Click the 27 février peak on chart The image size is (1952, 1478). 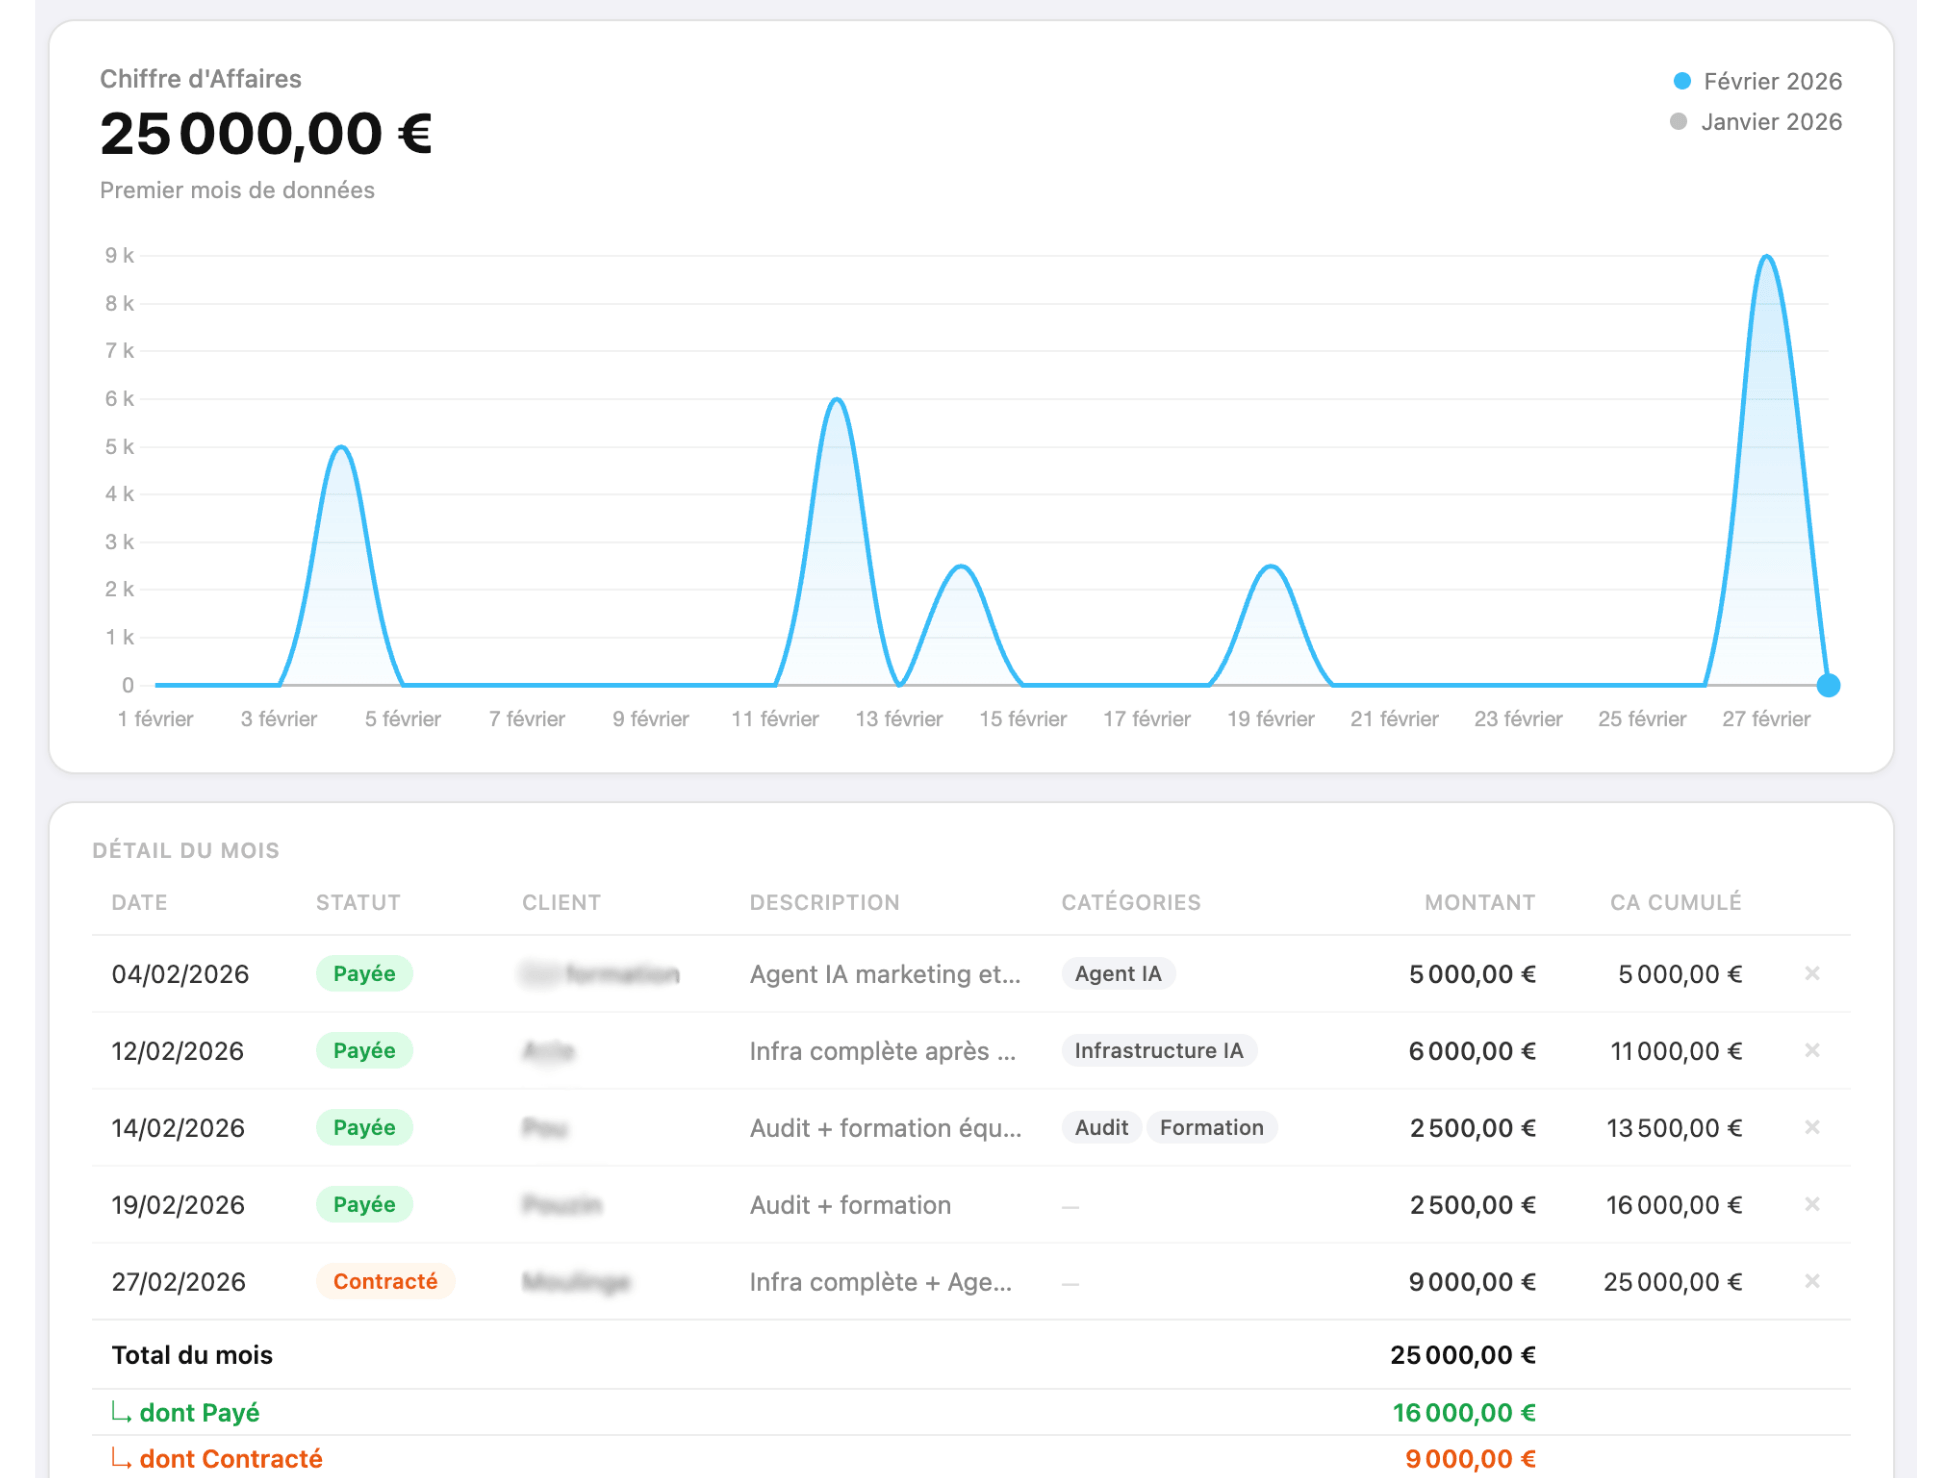tap(1766, 258)
